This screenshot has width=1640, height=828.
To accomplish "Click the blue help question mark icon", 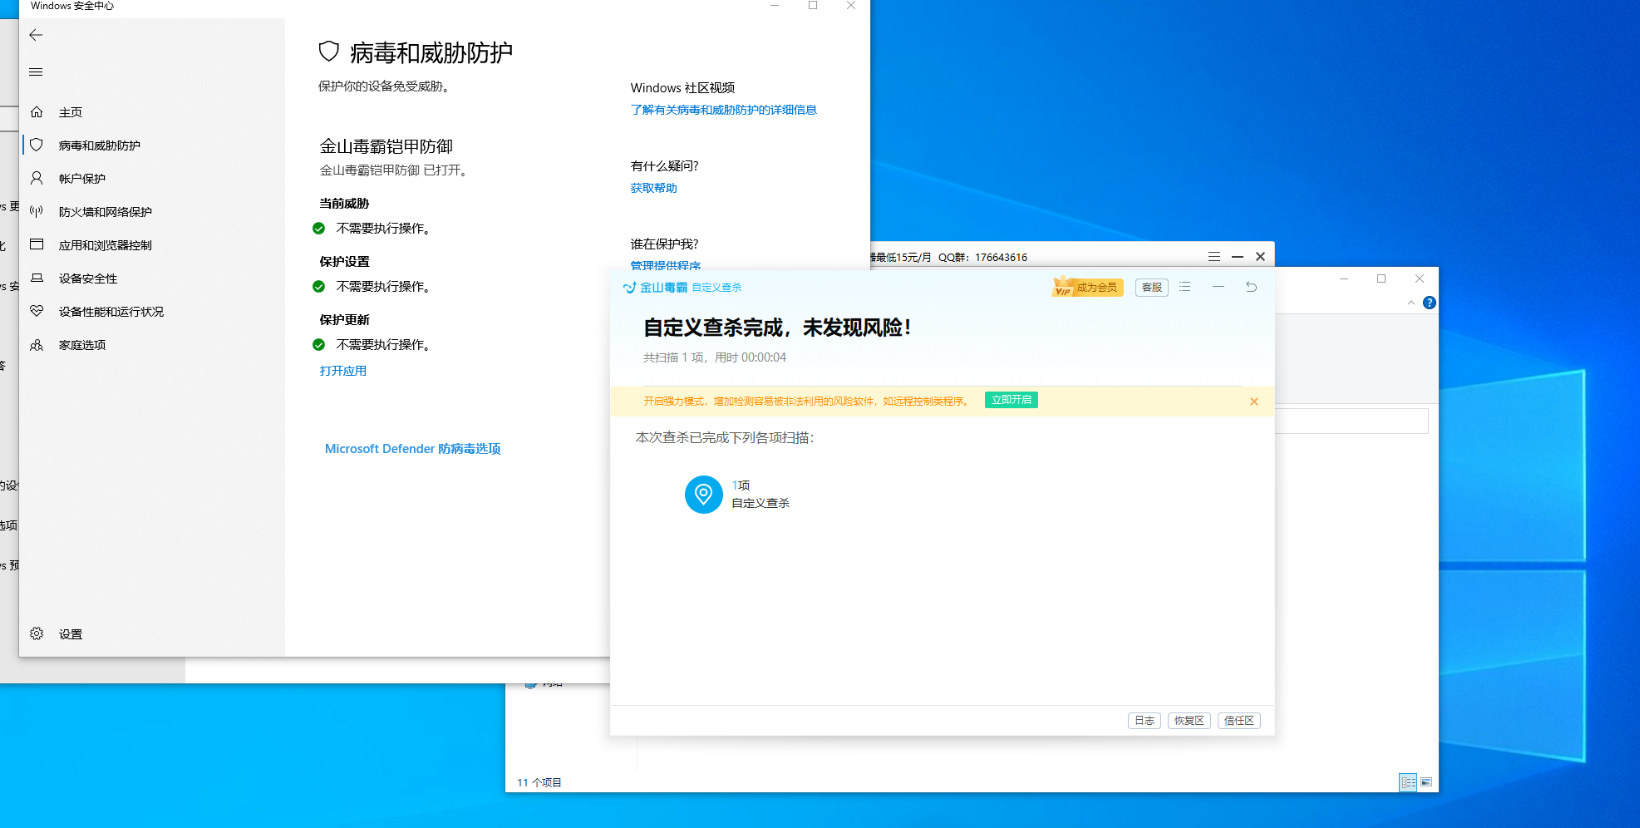I will 1429,303.
